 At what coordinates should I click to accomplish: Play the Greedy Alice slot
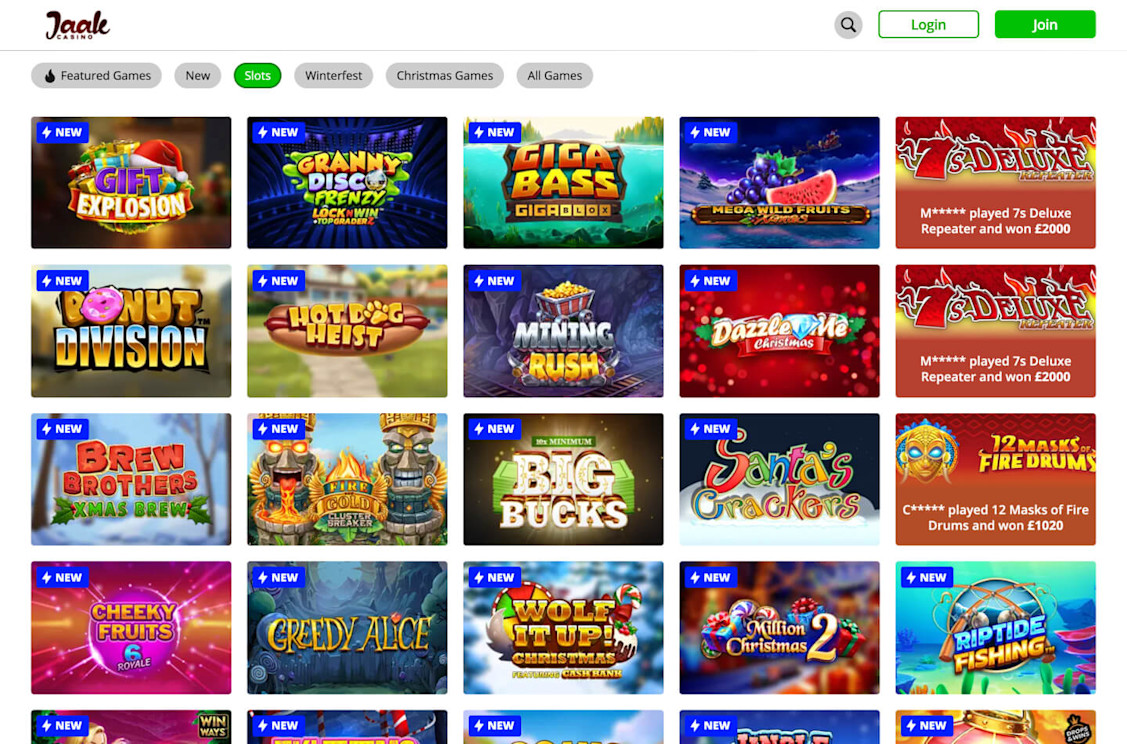(x=347, y=628)
